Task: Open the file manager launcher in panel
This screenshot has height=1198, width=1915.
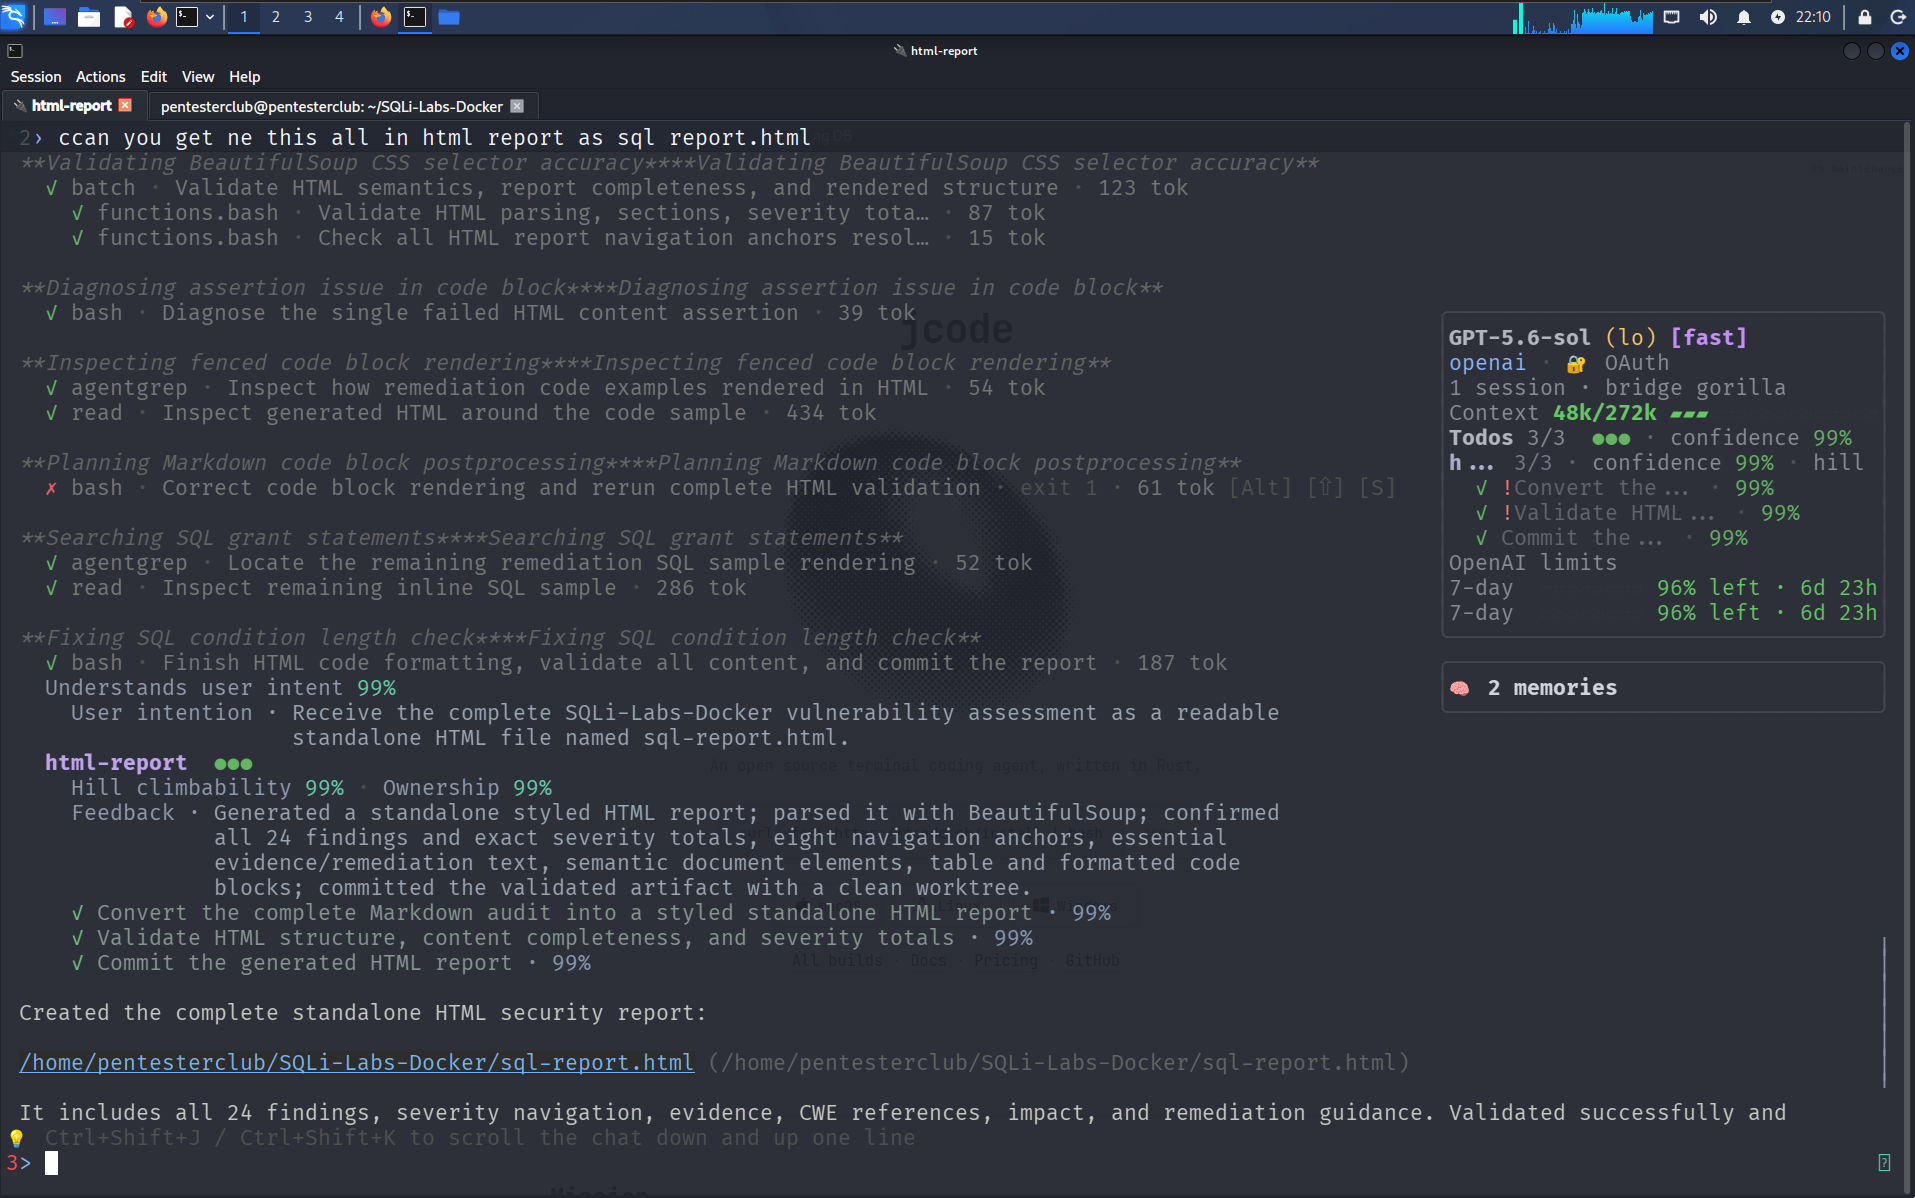Action: [89, 17]
